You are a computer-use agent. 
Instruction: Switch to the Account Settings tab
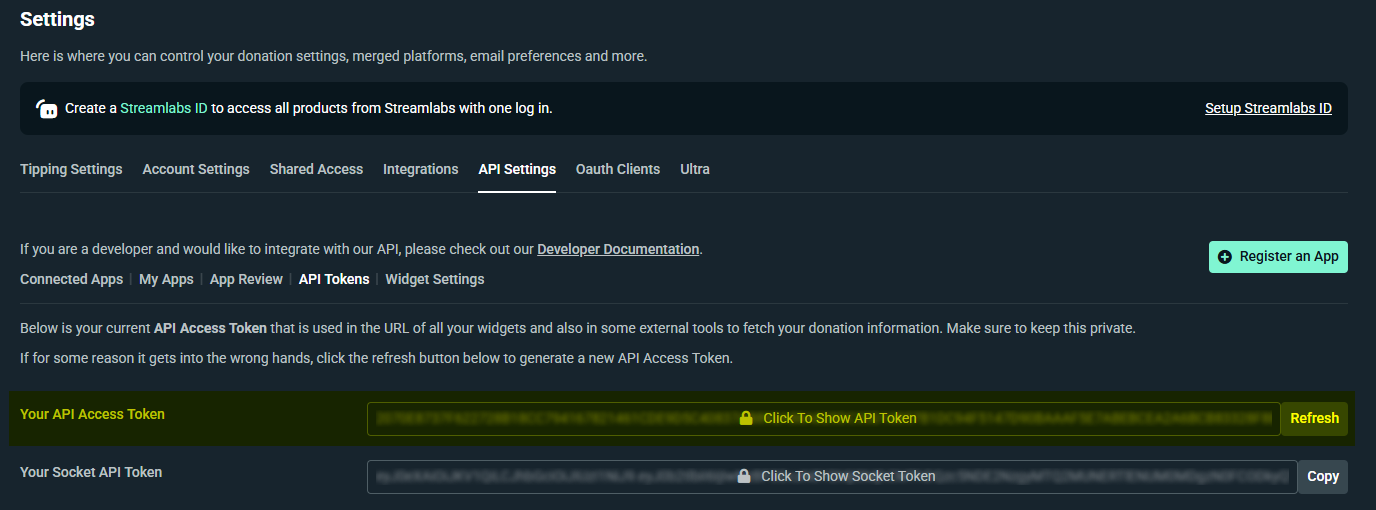(x=196, y=170)
